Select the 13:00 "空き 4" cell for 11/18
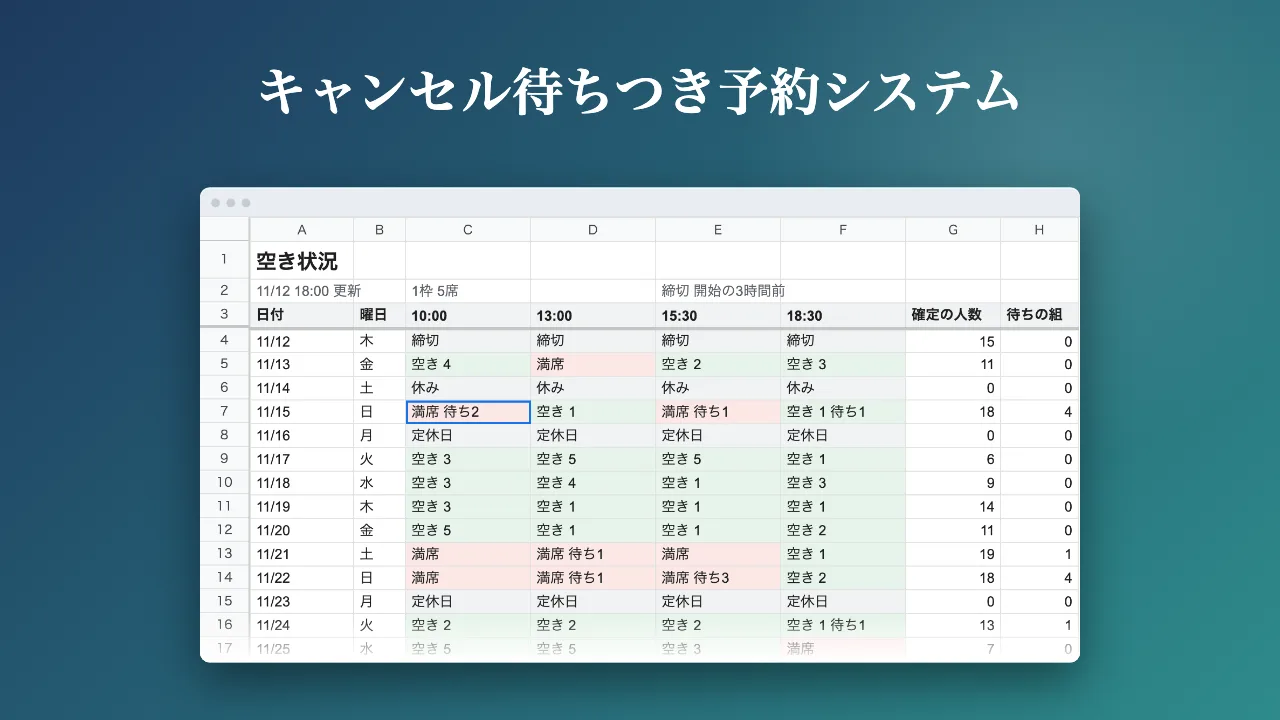 coord(593,483)
